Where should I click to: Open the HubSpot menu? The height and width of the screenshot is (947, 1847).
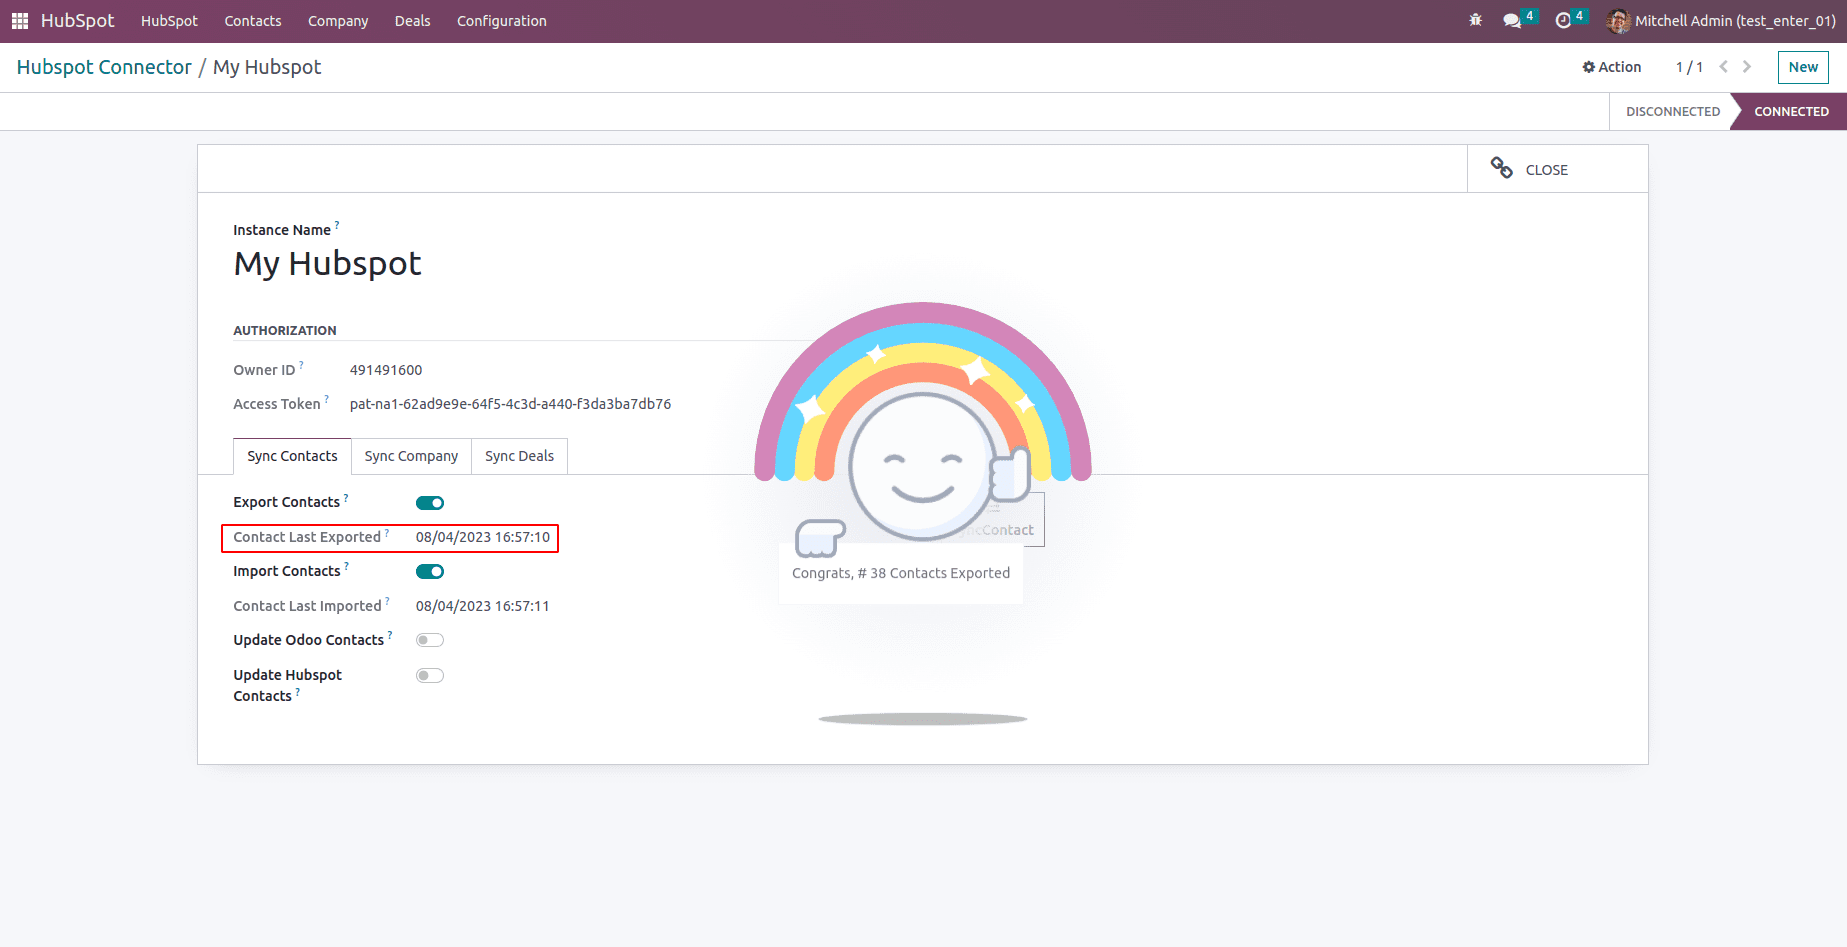169,21
